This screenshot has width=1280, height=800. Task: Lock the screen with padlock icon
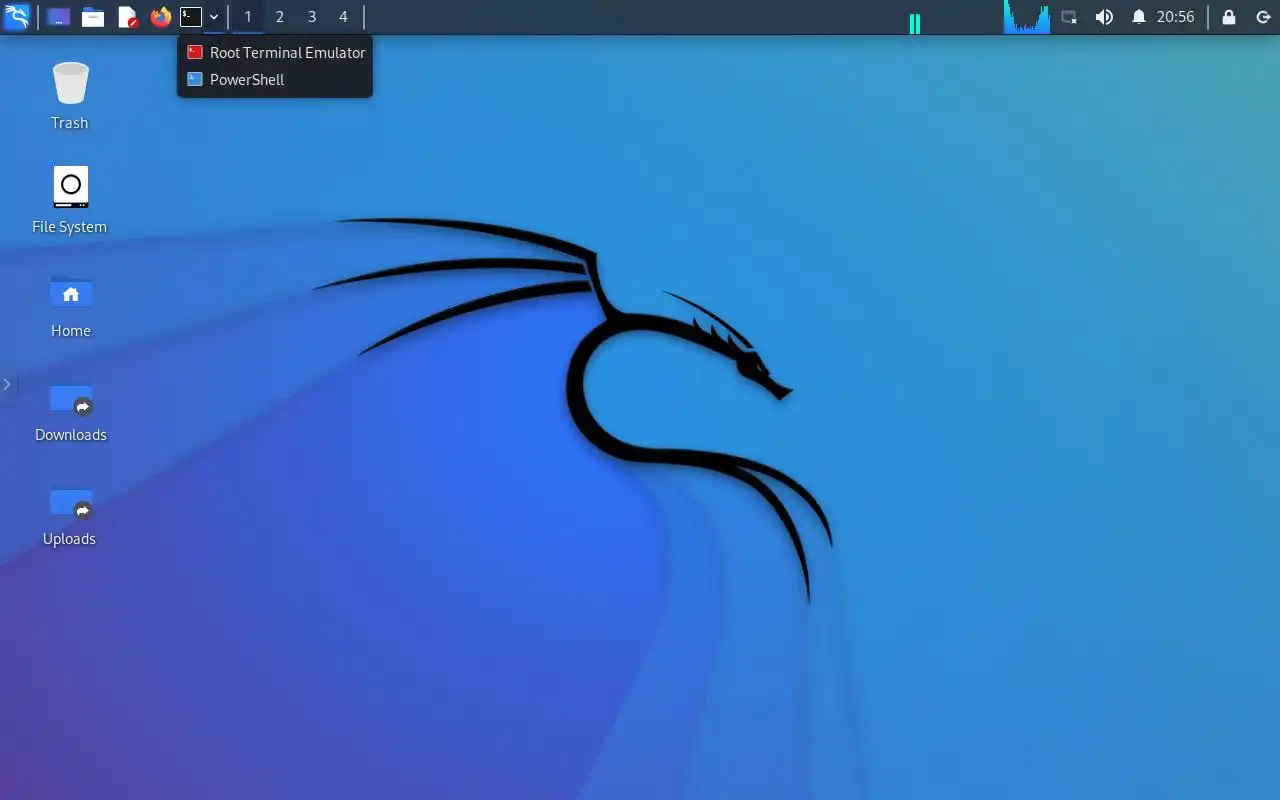[x=1229, y=17]
